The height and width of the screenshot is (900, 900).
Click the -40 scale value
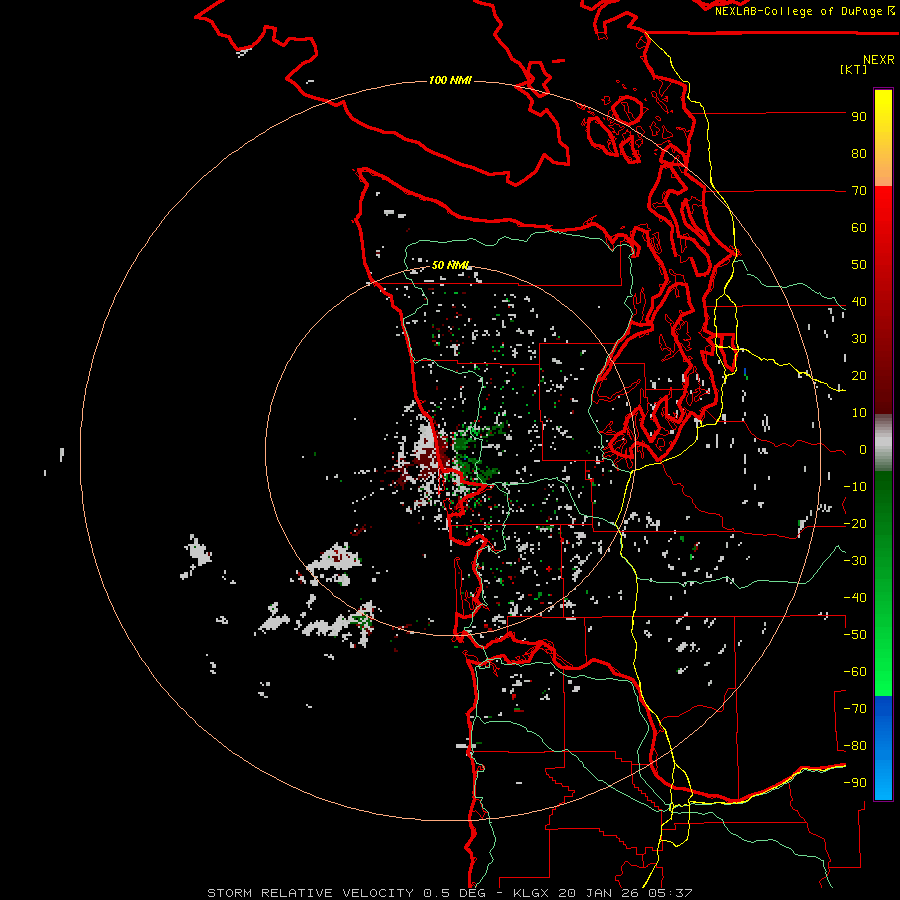(x=855, y=598)
